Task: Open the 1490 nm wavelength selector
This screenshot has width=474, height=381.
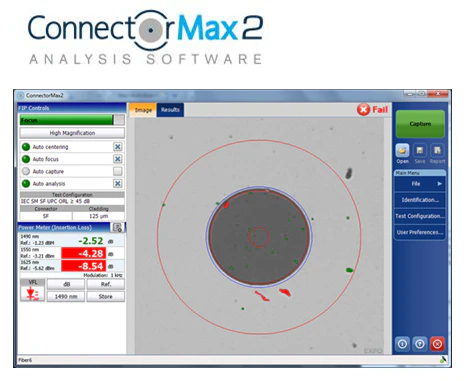Action: [66, 296]
